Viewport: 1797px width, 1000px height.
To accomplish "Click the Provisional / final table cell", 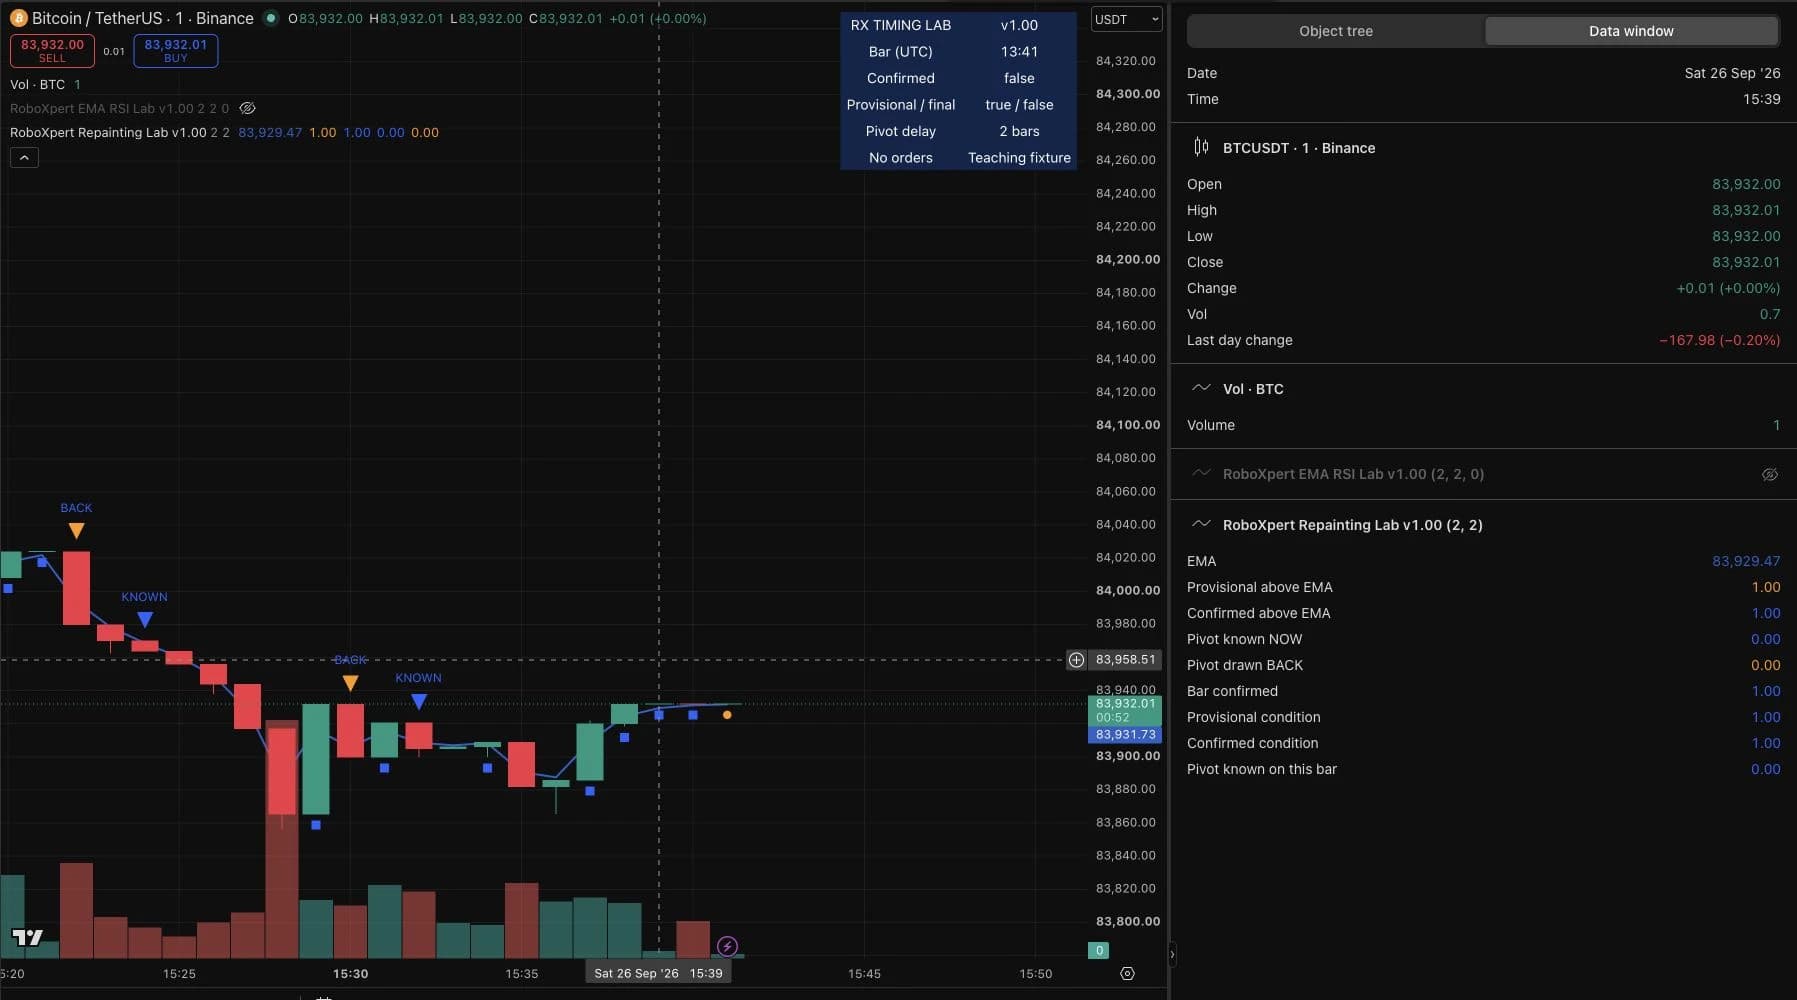I will click(901, 105).
